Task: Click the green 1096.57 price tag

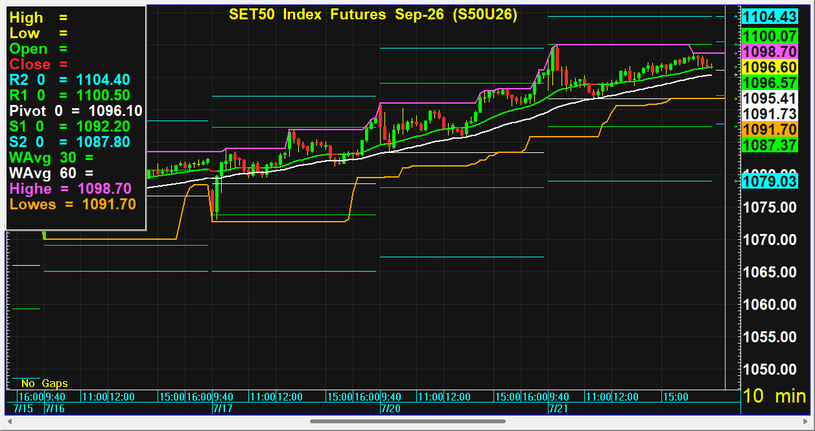Action: click(770, 83)
